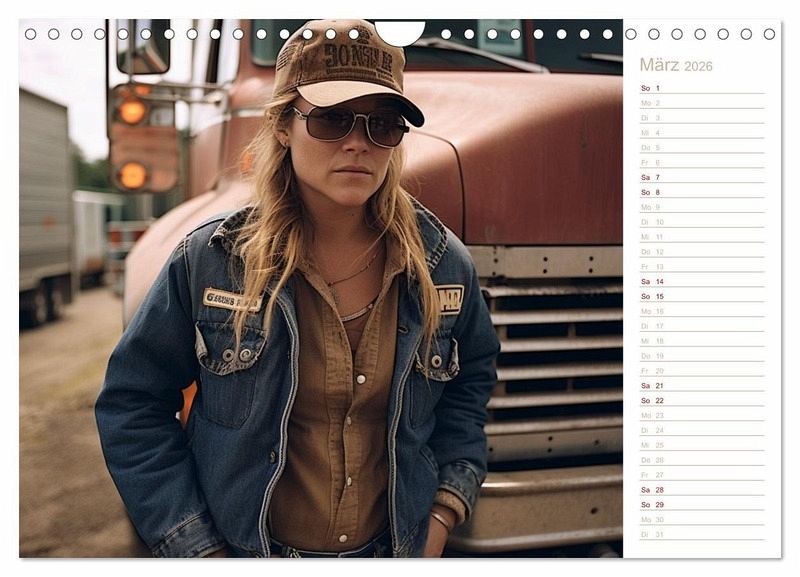Select the Sa 28 date row

pyautogui.click(x=701, y=489)
